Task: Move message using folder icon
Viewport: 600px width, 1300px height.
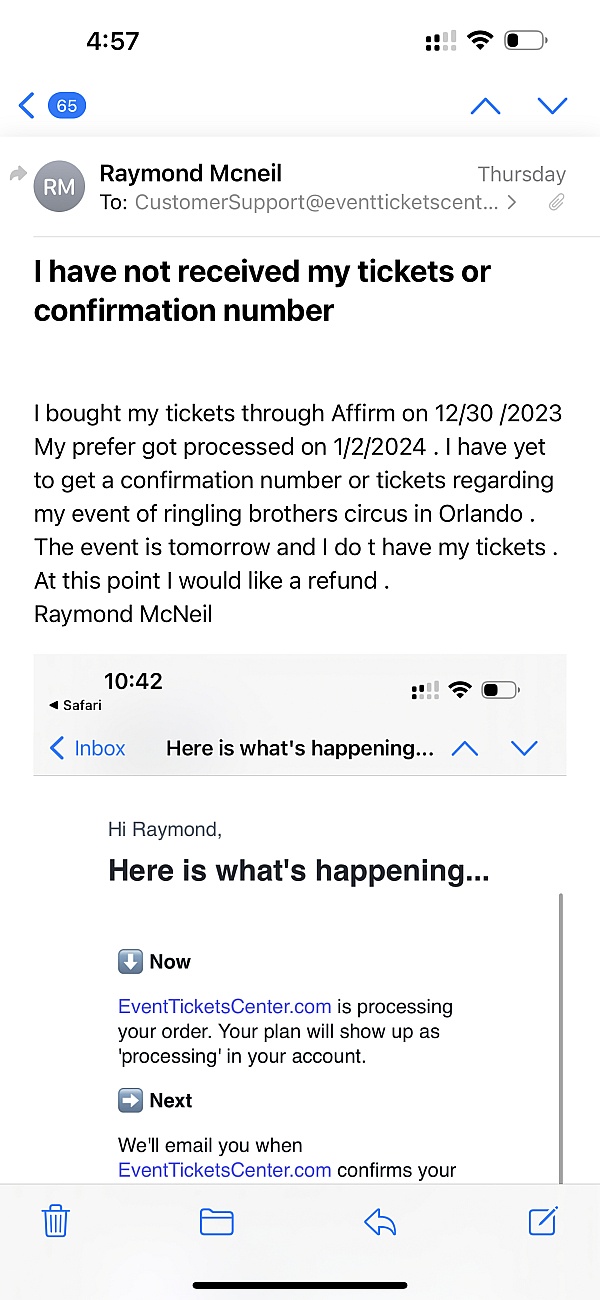Action: (x=216, y=1221)
